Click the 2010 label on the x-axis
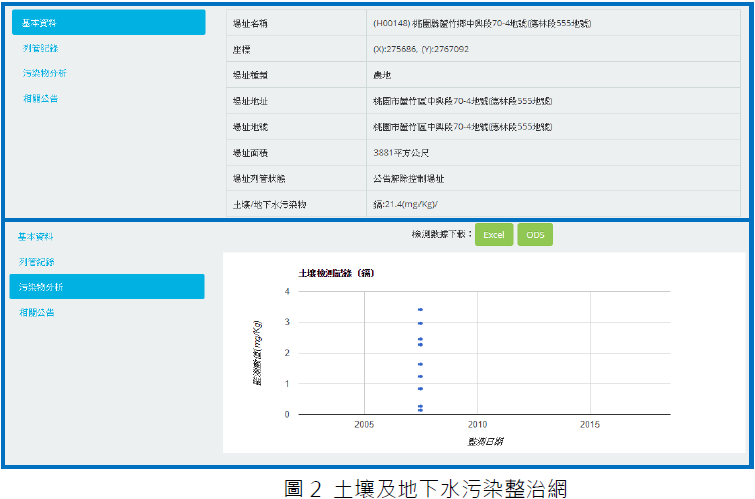 click(x=477, y=424)
